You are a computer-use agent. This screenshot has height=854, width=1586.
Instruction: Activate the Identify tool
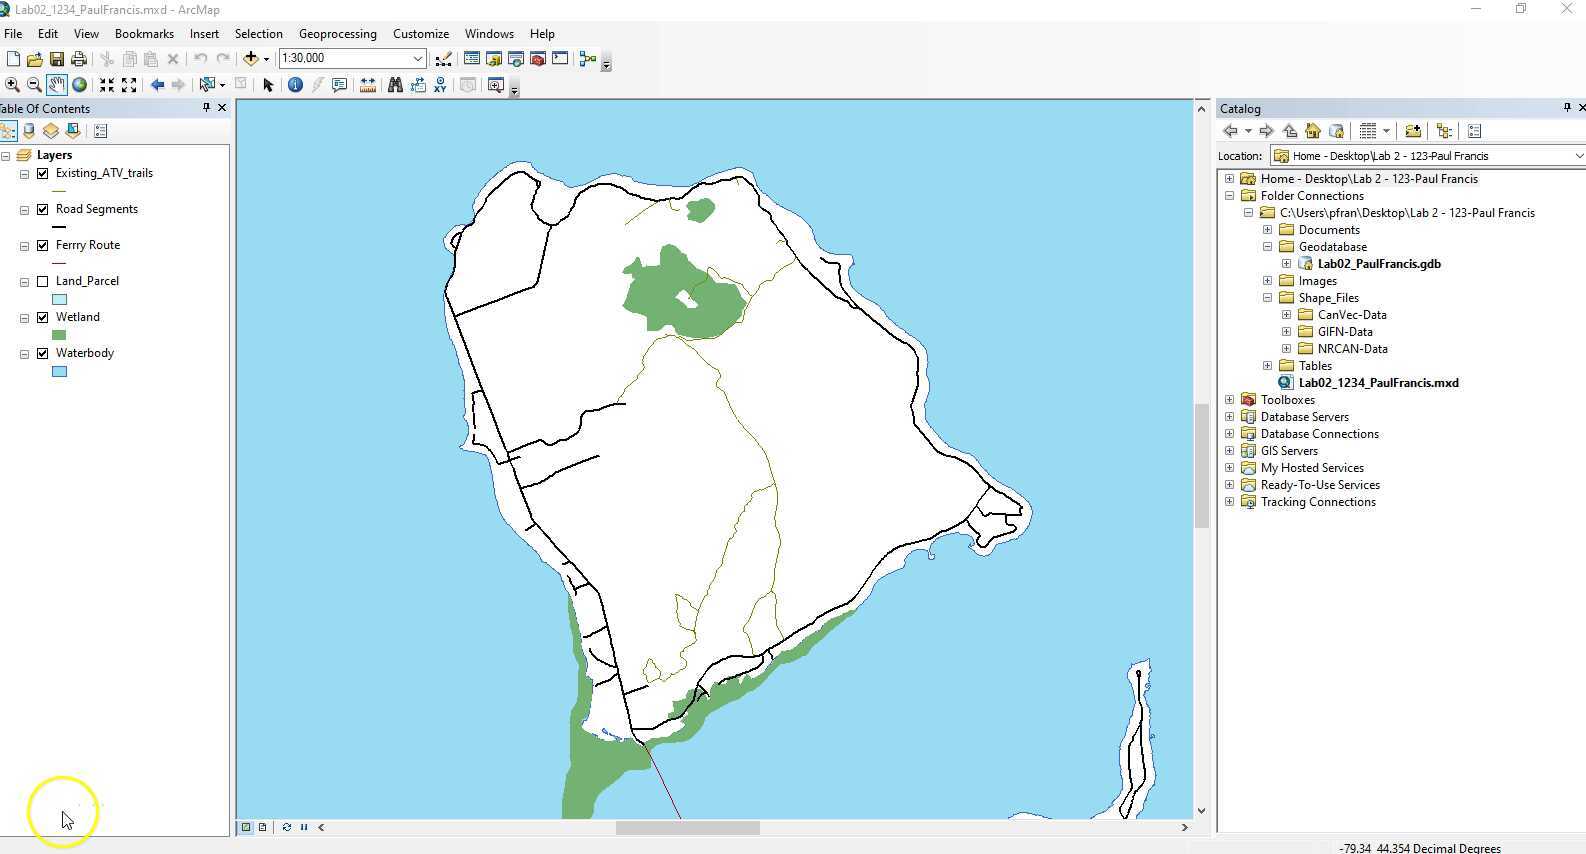295,85
